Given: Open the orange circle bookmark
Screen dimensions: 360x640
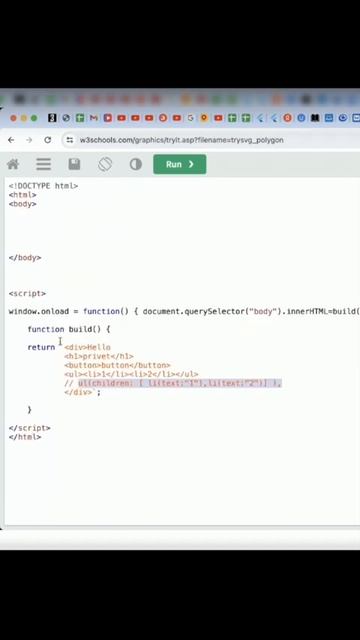Looking at the screenshot, I should click(163, 118).
